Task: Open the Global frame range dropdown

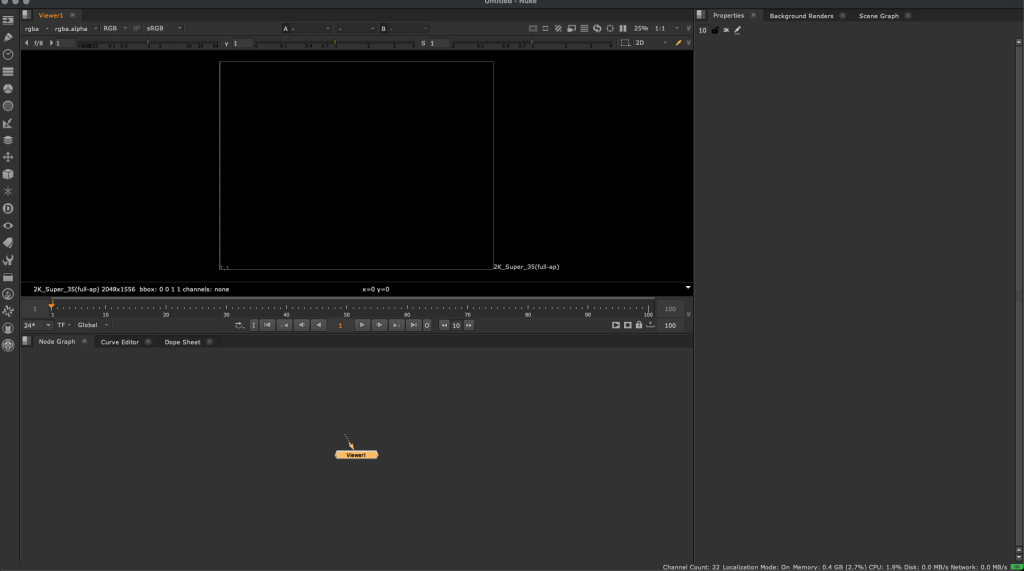Action: point(93,325)
